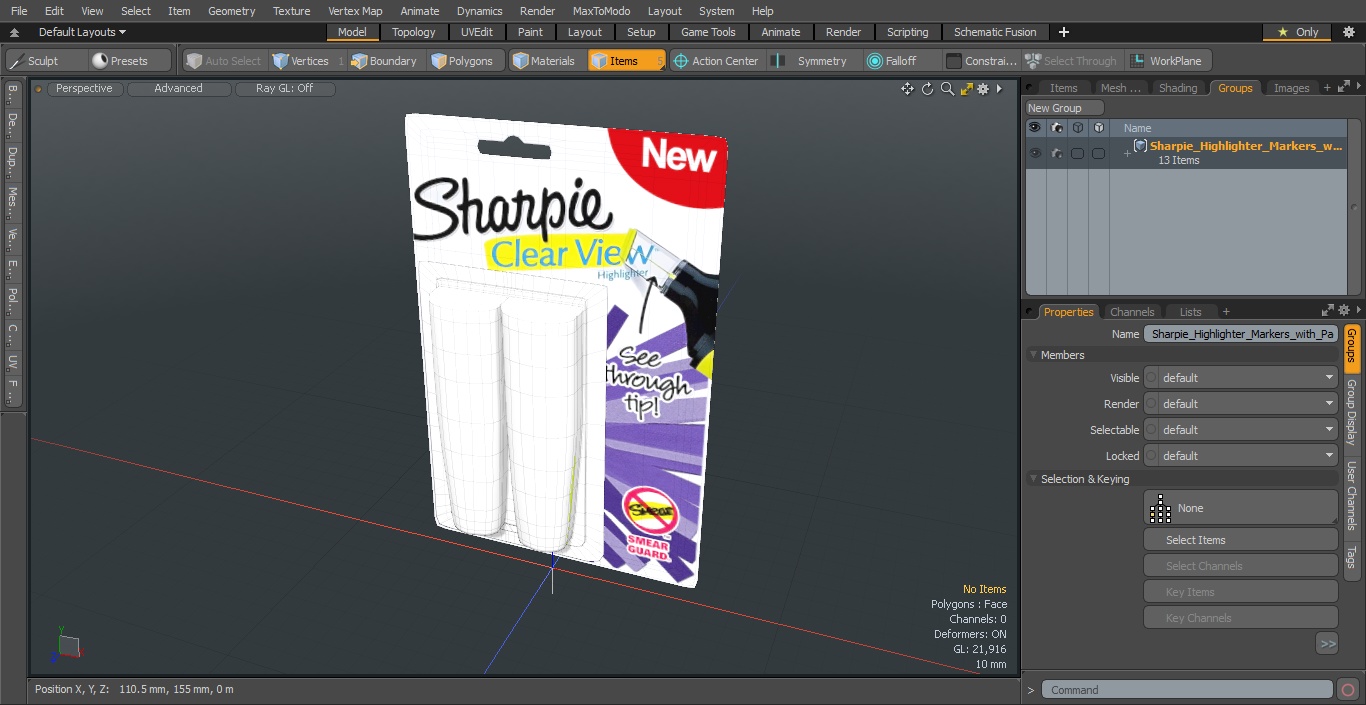Open the User Channels vertical tab
Viewport: 1366px width, 705px height.
click(1351, 495)
